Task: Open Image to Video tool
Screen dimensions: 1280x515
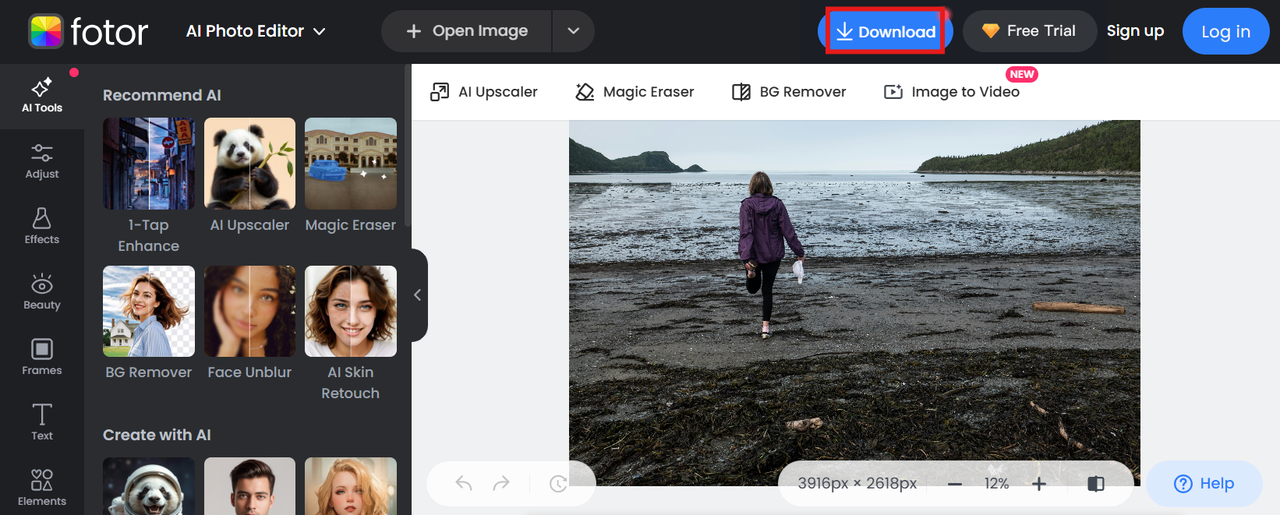Action: tap(952, 92)
